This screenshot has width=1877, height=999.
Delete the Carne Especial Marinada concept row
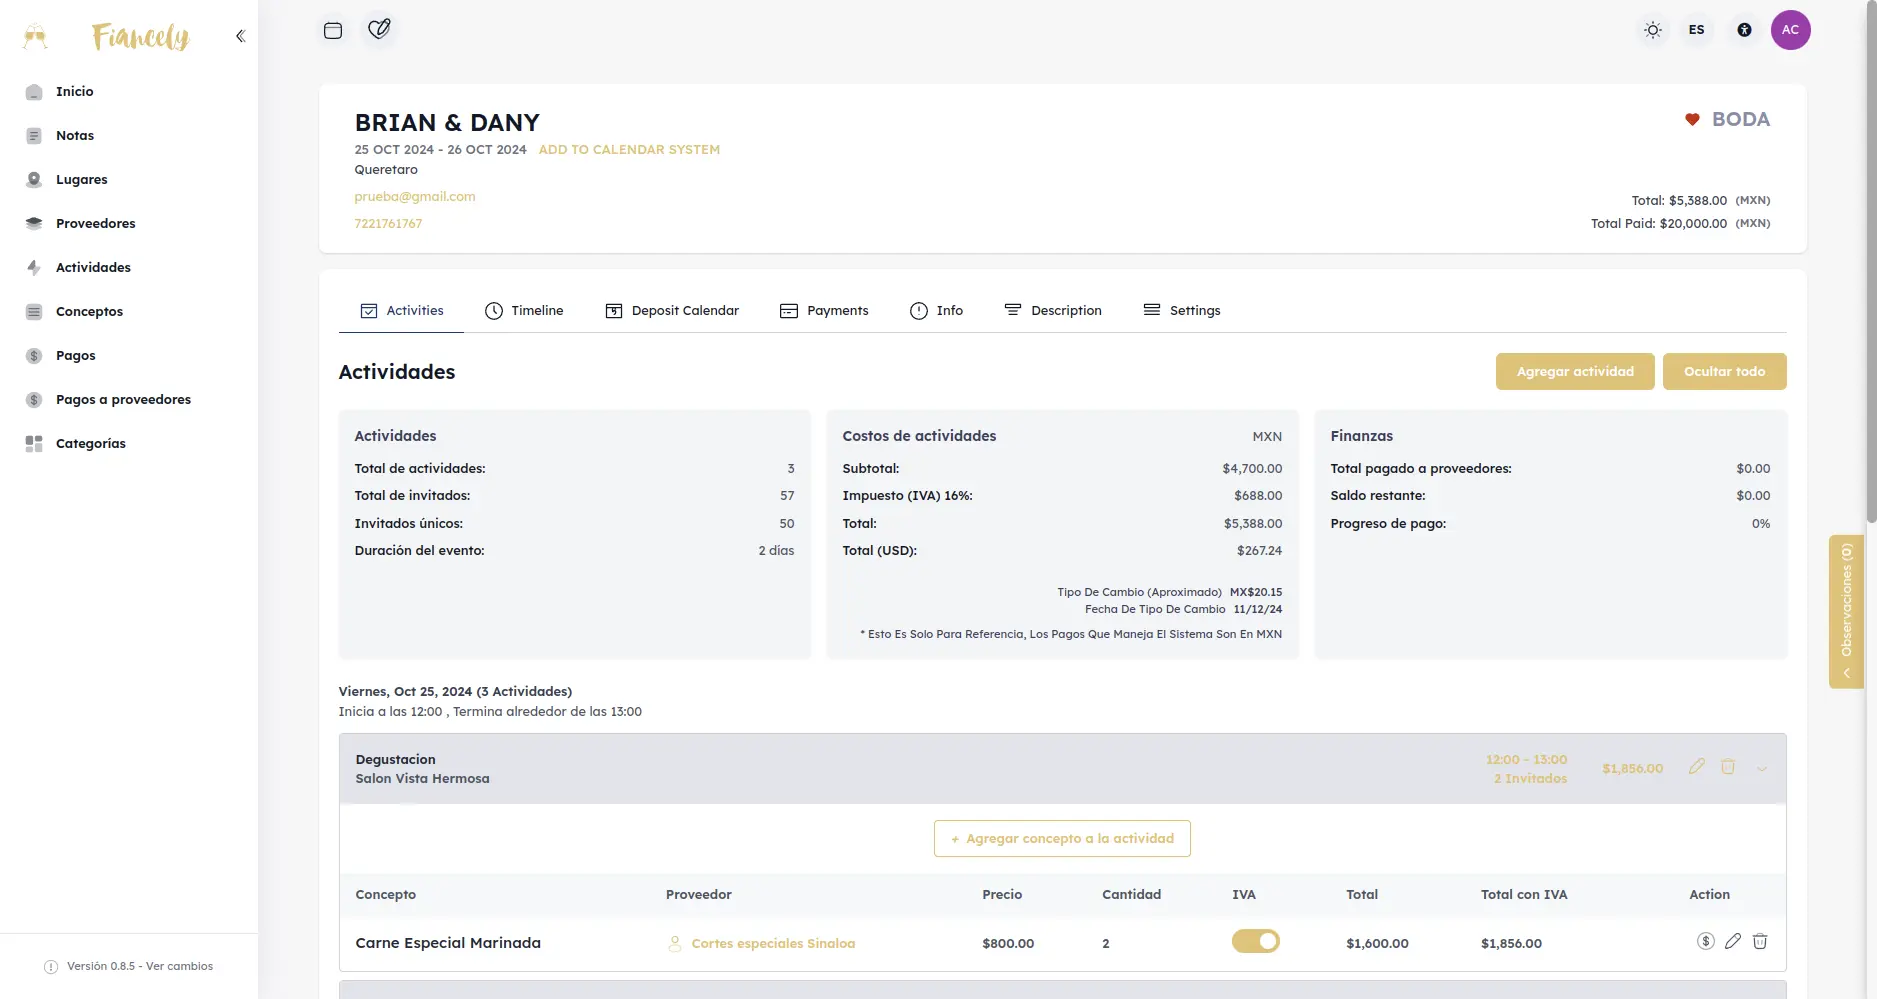point(1760,941)
